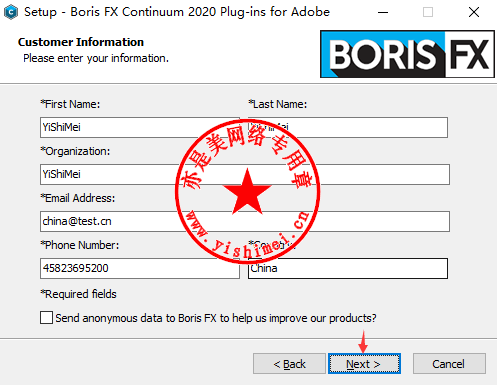Viewport: 497px width, 385px height.
Task: Click the Customer Information heading
Action: click(x=81, y=42)
